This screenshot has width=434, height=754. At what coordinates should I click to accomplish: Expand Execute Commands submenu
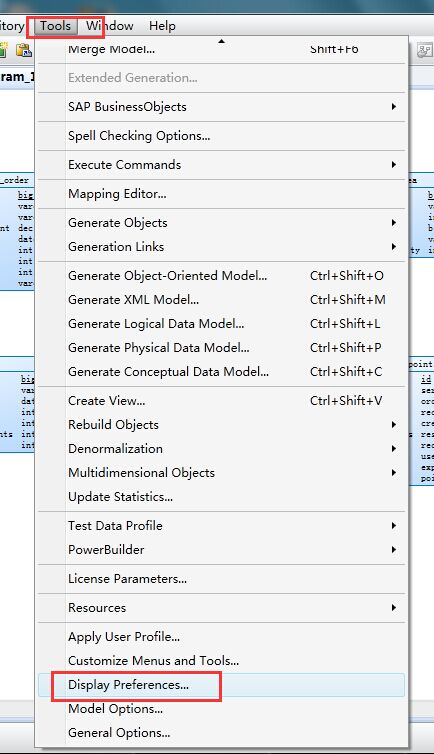click(x=221, y=164)
